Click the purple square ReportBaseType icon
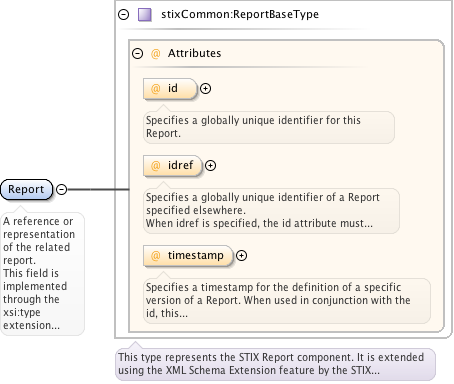The image size is (454, 384). [x=145, y=15]
